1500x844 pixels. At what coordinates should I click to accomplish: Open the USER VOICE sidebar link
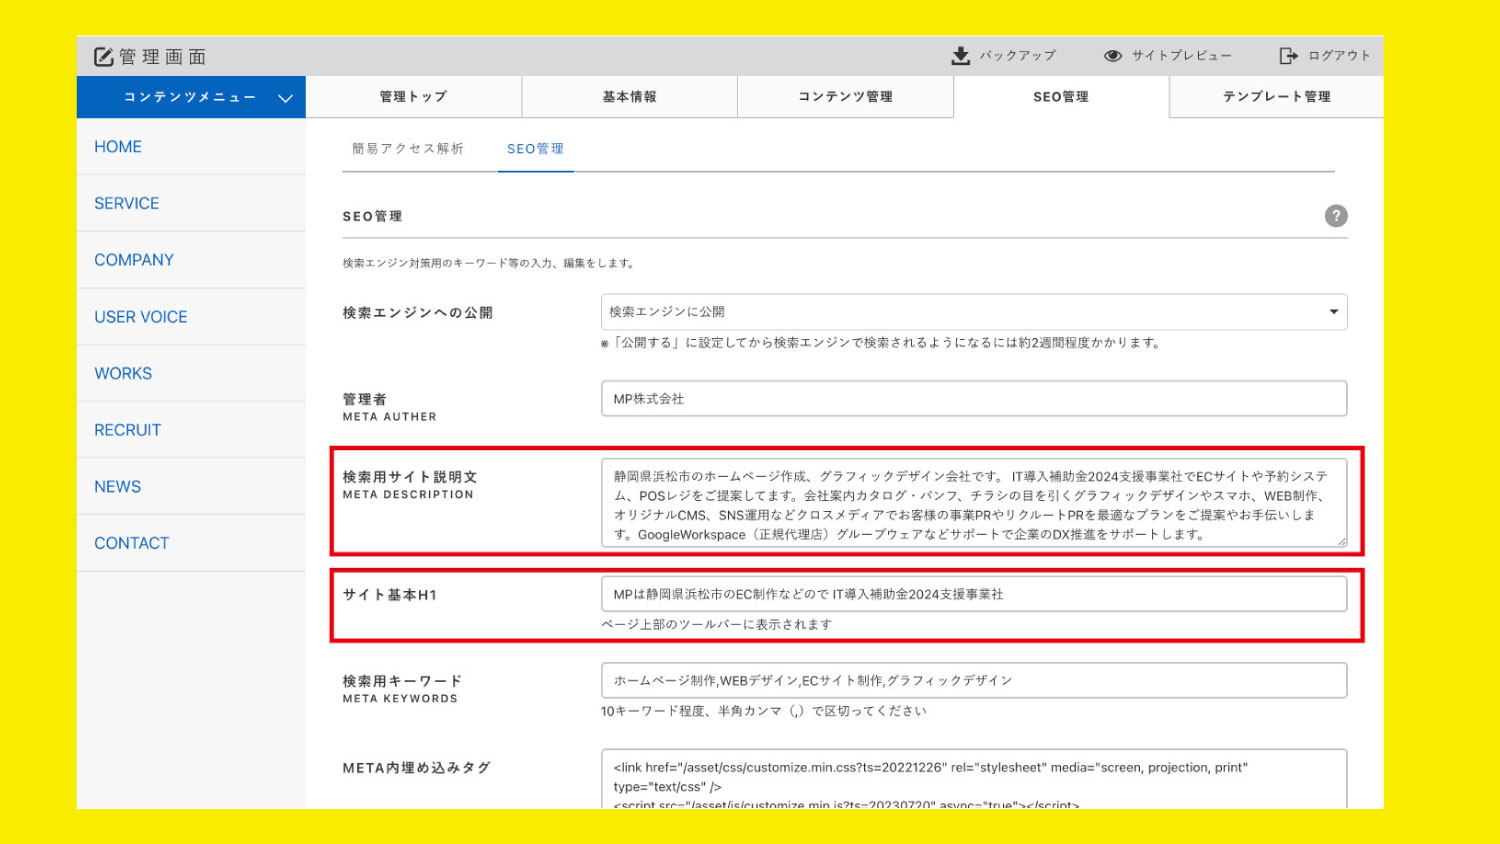point(141,317)
